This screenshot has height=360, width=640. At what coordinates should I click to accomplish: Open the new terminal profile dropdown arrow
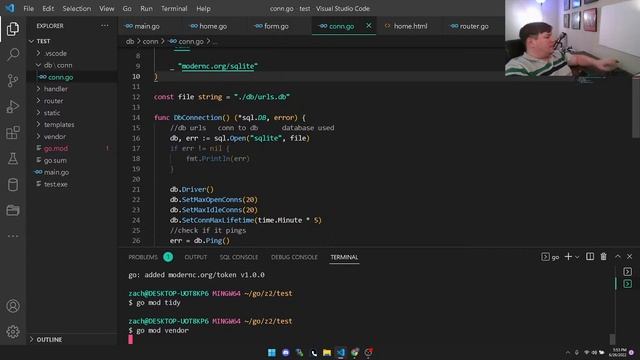click(577, 257)
